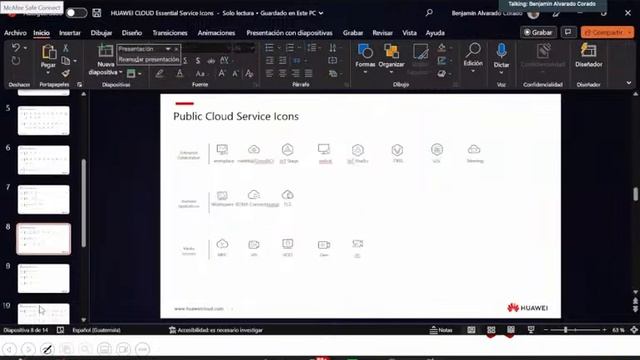The width and height of the screenshot is (640, 360).
Task: Cut selection with scissors icon
Action: [66, 48]
